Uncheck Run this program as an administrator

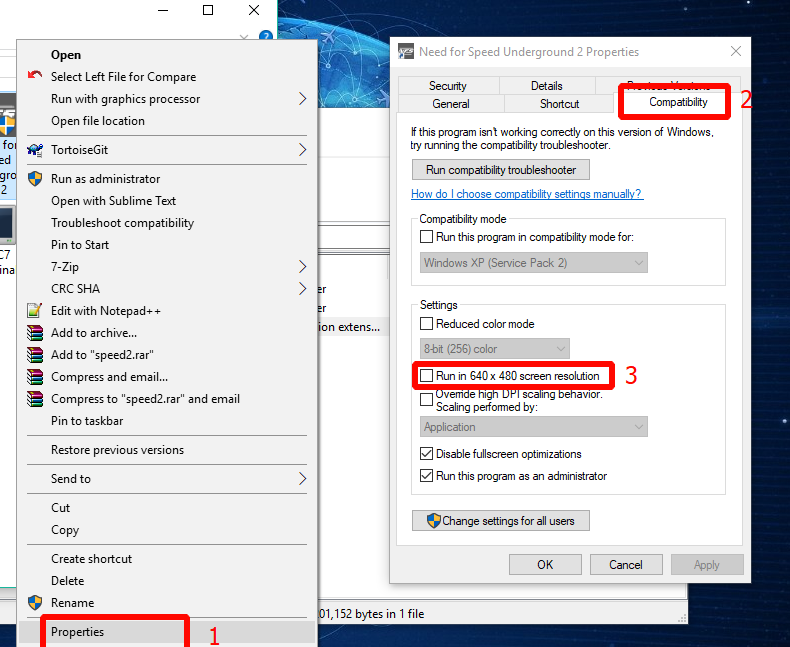pos(426,476)
